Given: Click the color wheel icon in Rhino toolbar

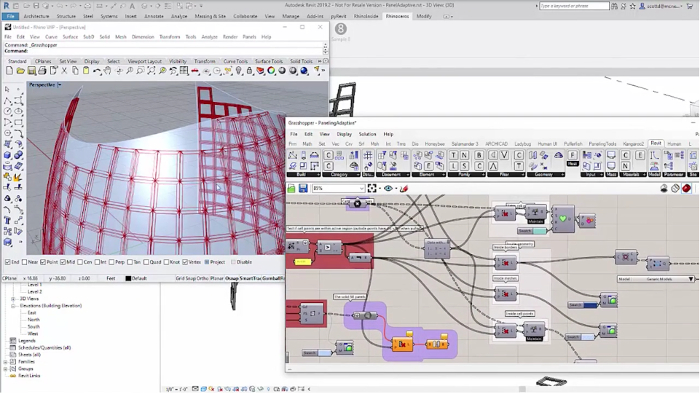Looking at the screenshot, I should coord(271,71).
